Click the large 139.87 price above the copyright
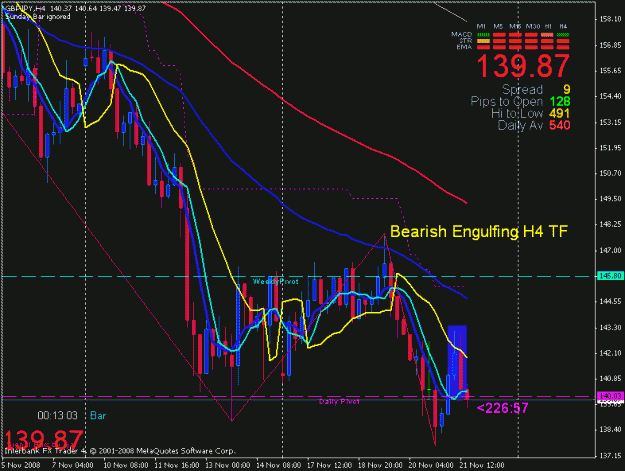625x471 pixels. [x=44, y=440]
